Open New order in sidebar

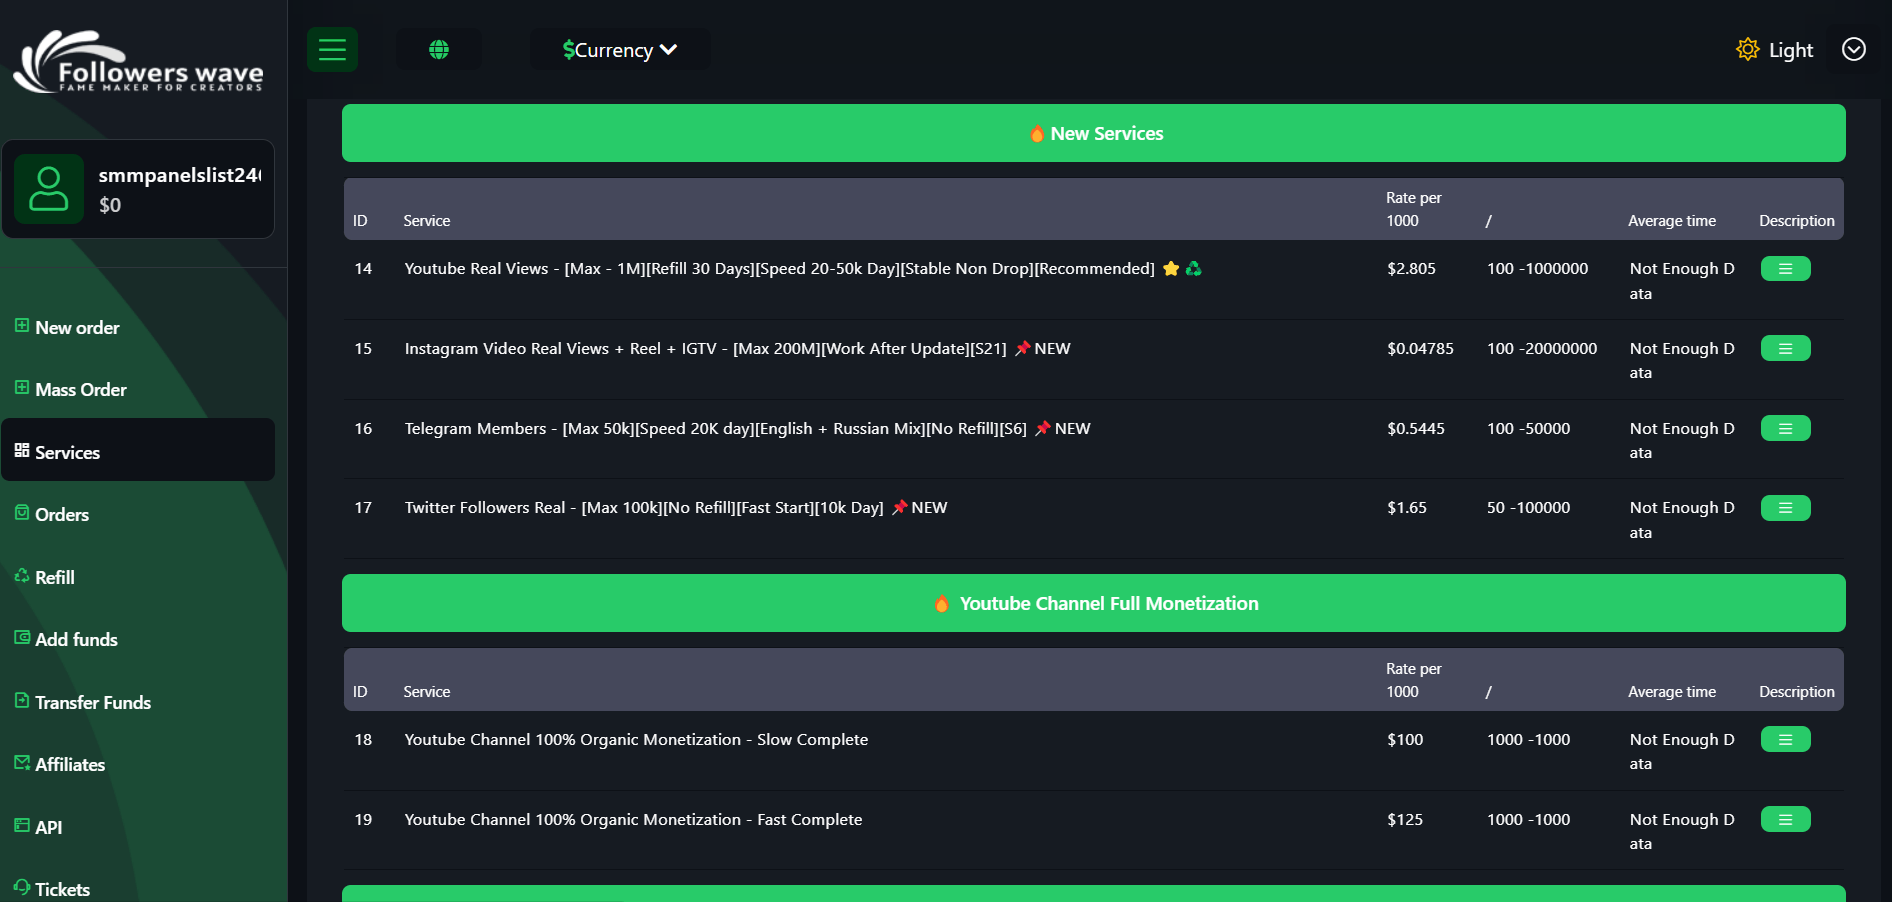pos(77,327)
